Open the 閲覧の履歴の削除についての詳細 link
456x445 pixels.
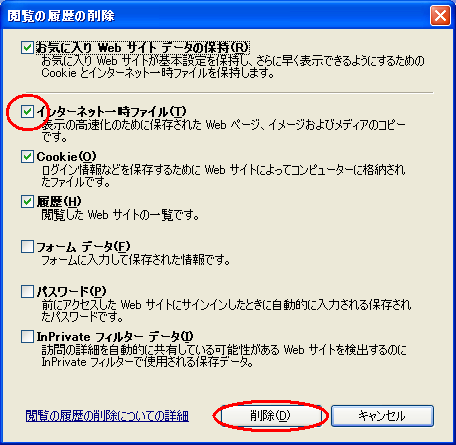(x=107, y=416)
